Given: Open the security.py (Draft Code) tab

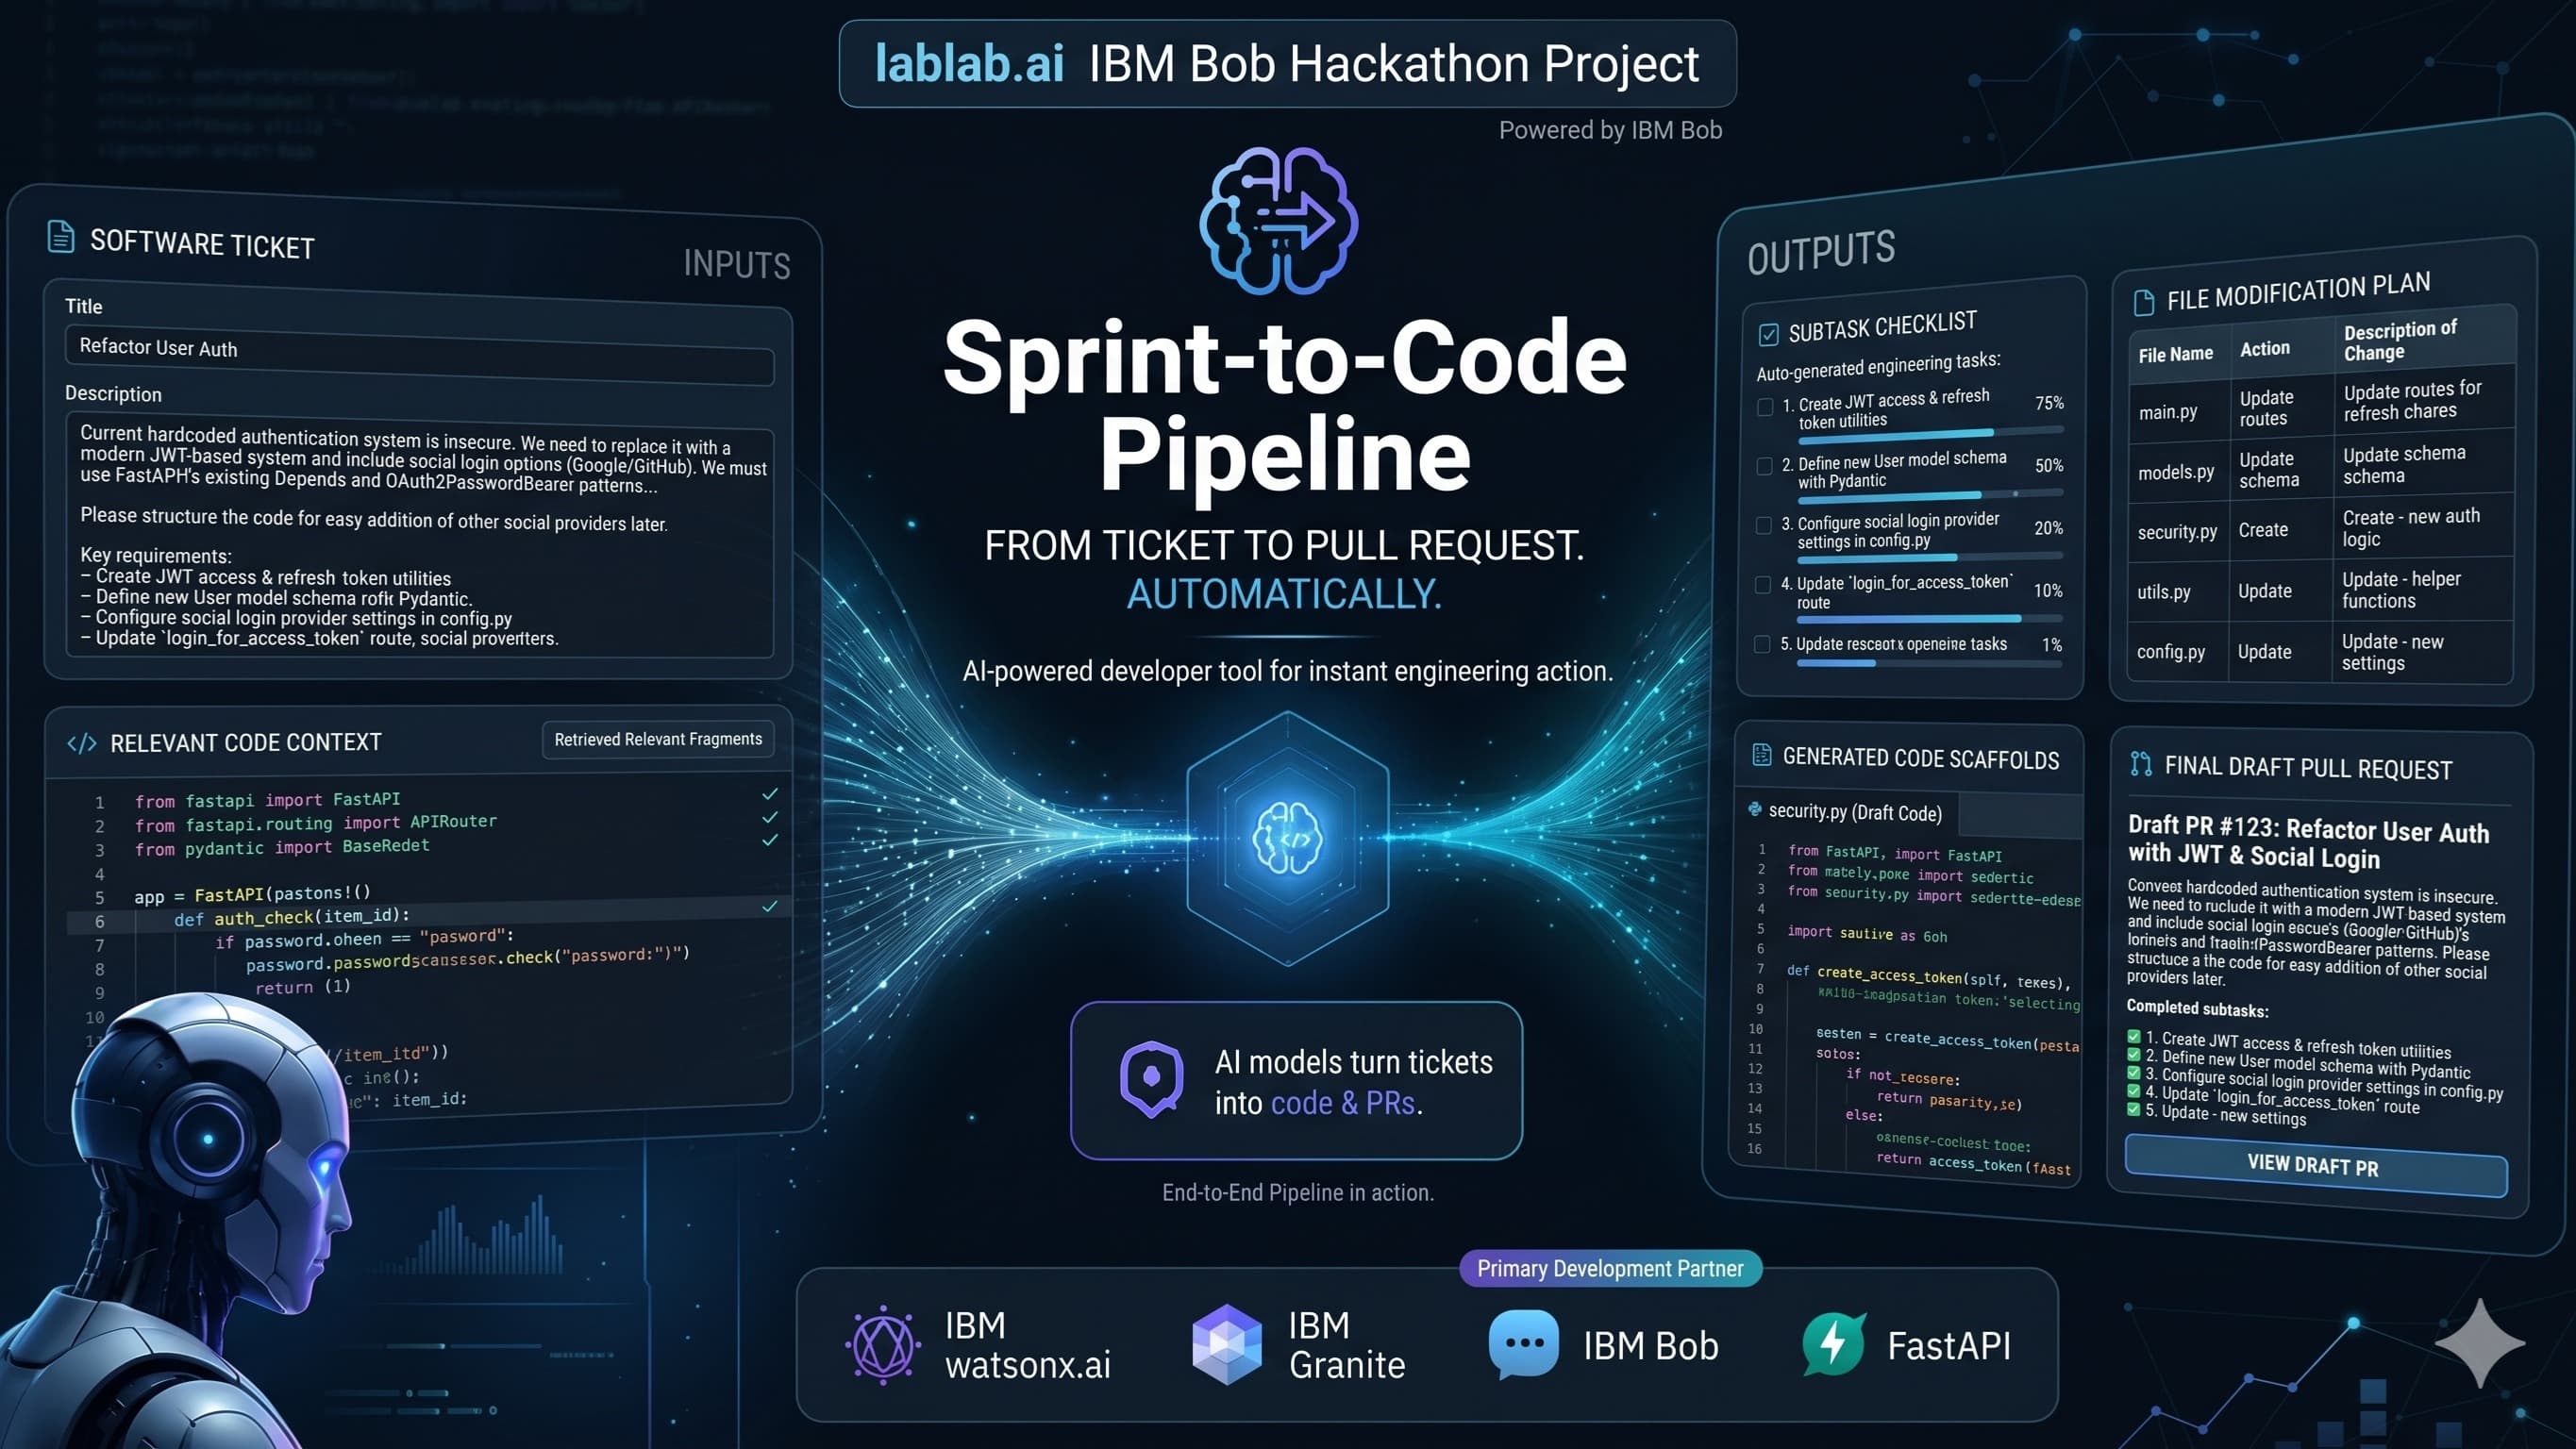Looking at the screenshot, I should pos(1848,812).
